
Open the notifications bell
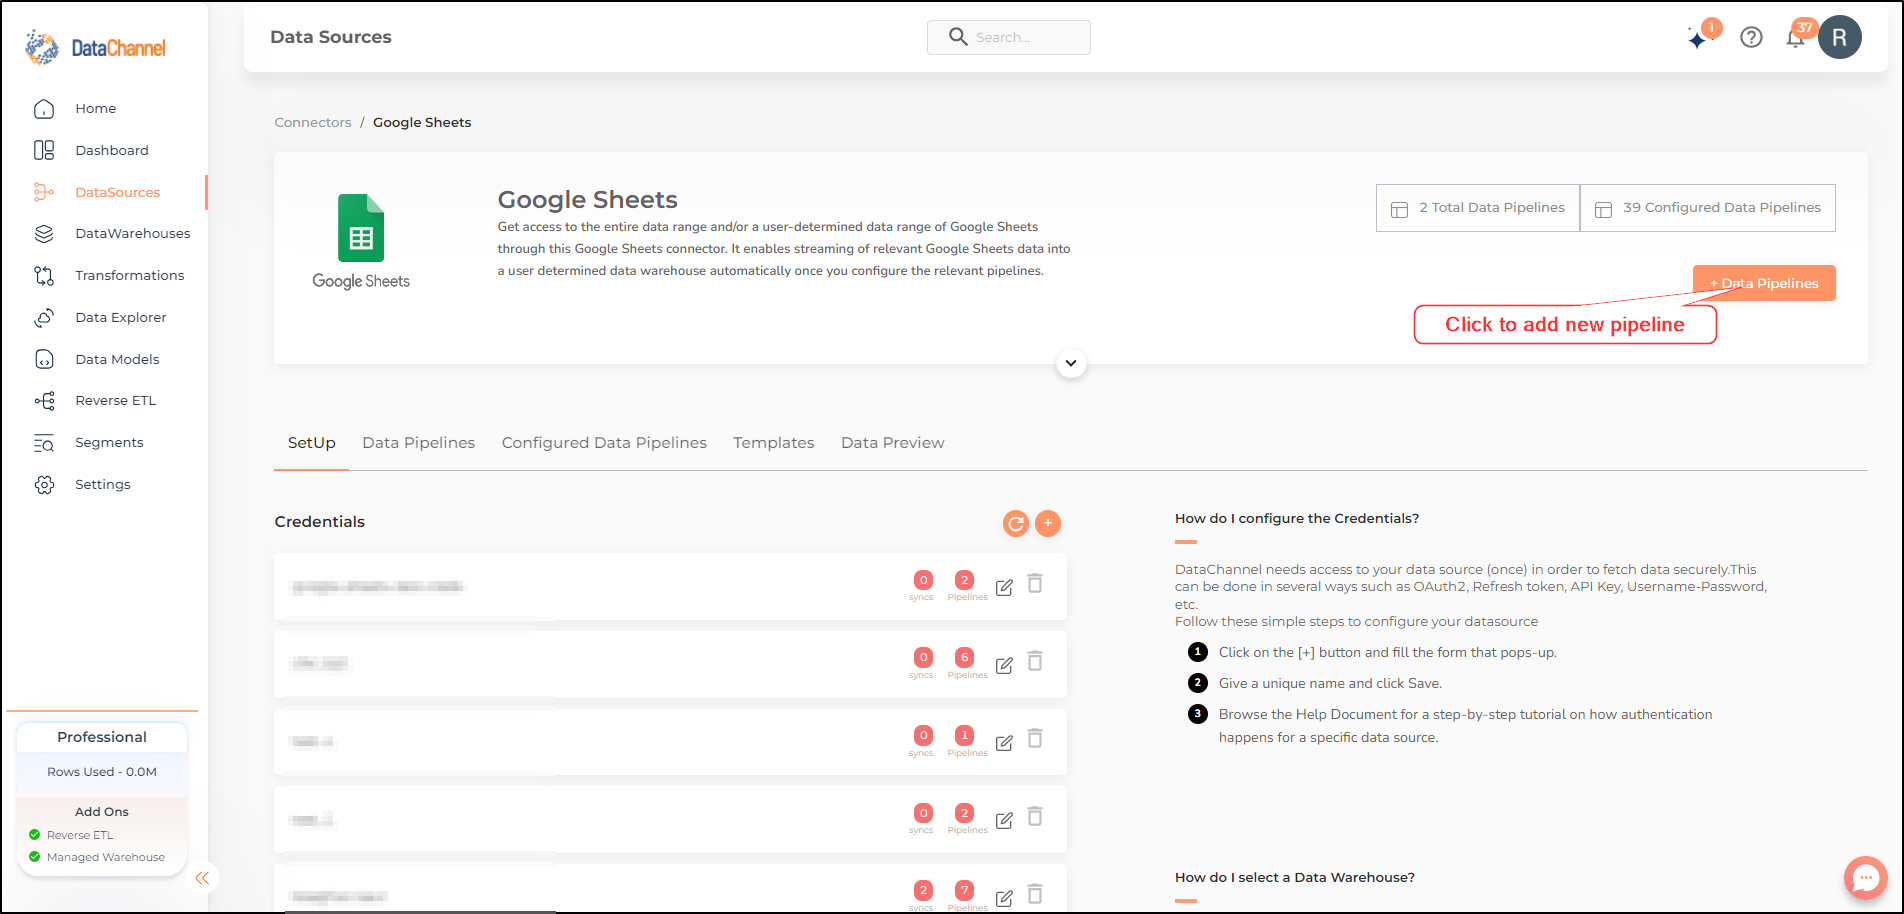click(1796, 39)
